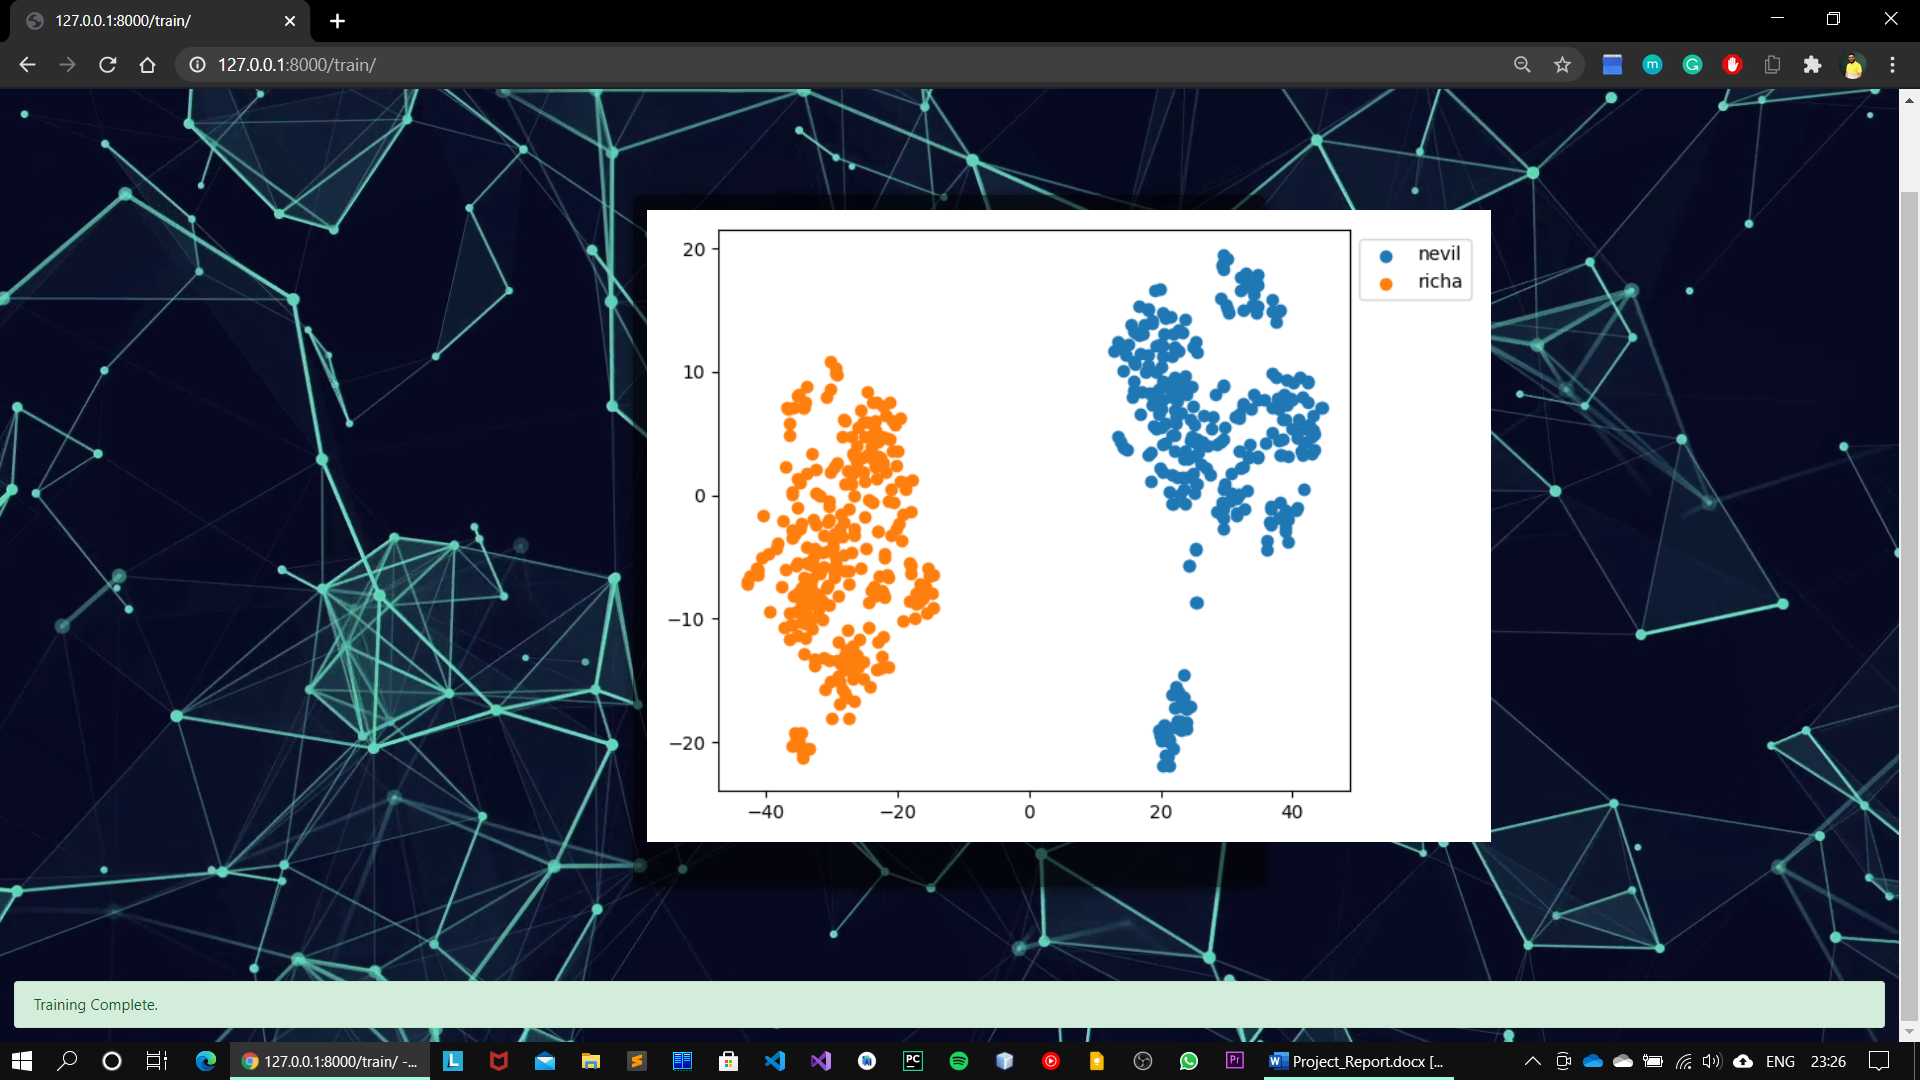Image resolution: width=1920 pixels, height=1080 pixels.
Task: Open the Windows Start menu
Action: (x=22, y=1061)
